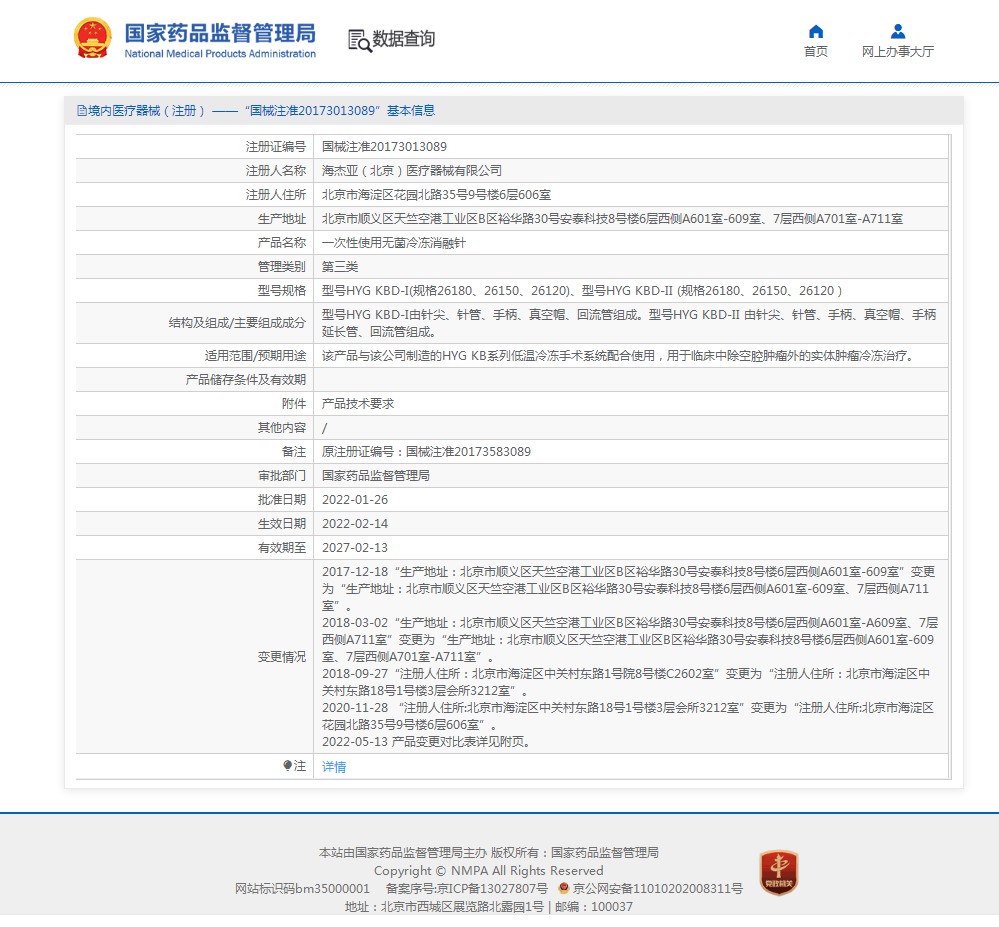999x927 pixels.
Task: Select the 适用范围/预期用途 row label
Action: point(255,356)
